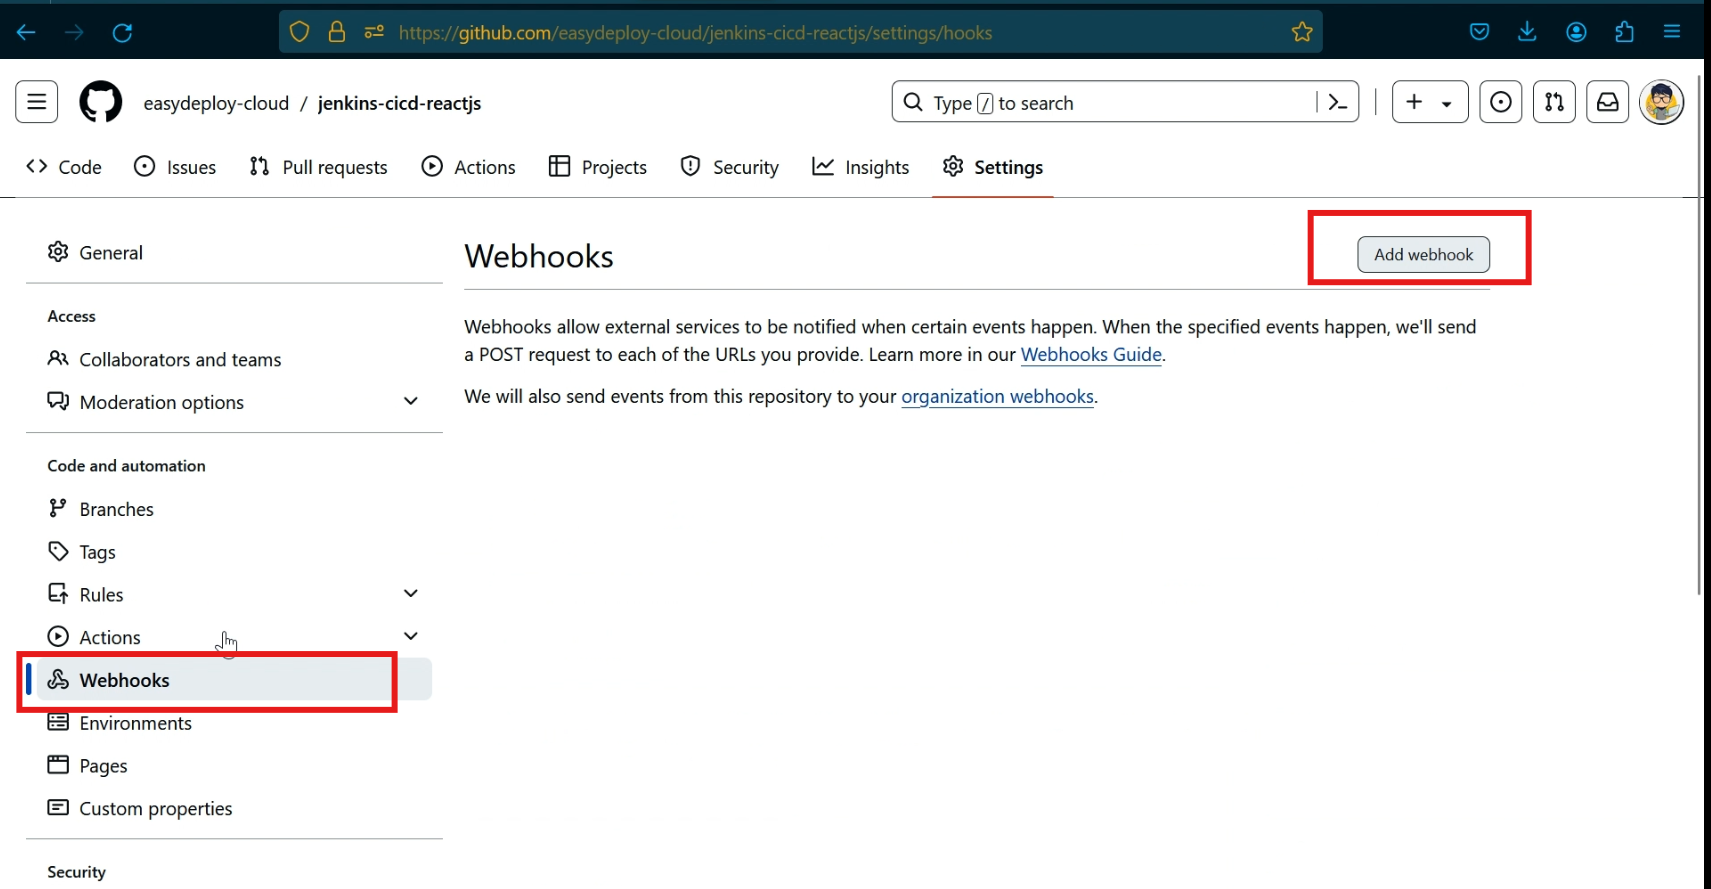Open pull requests icon in header
1711x889 pixels.
pos(1554,102)
